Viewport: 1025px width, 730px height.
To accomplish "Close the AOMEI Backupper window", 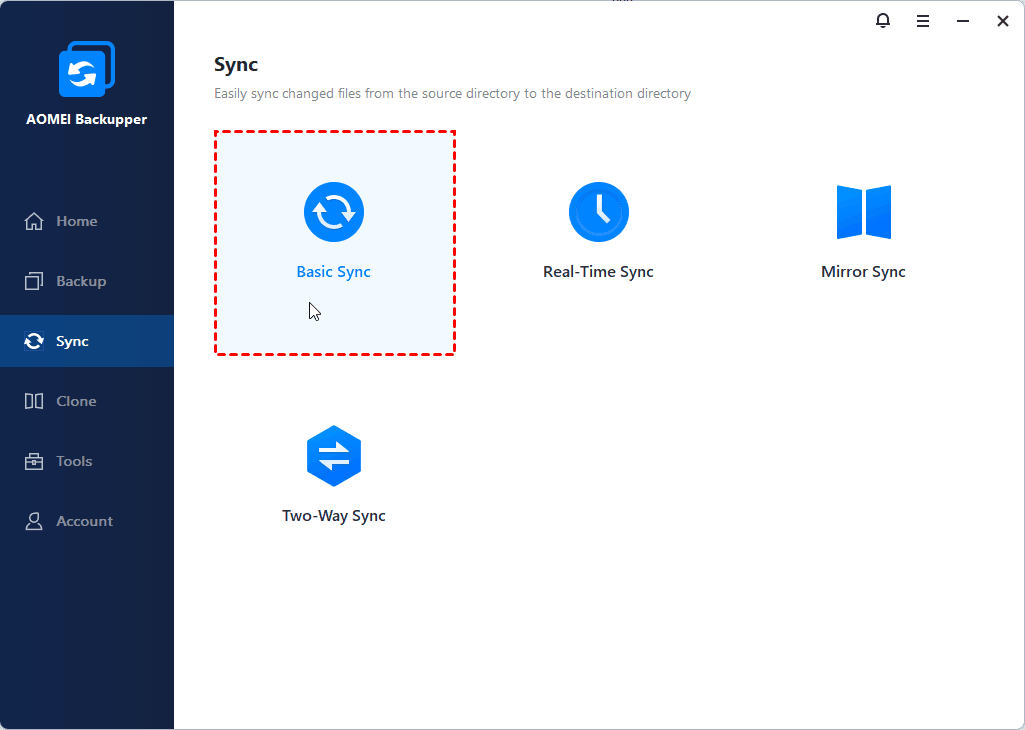I will coord(1003,21).
